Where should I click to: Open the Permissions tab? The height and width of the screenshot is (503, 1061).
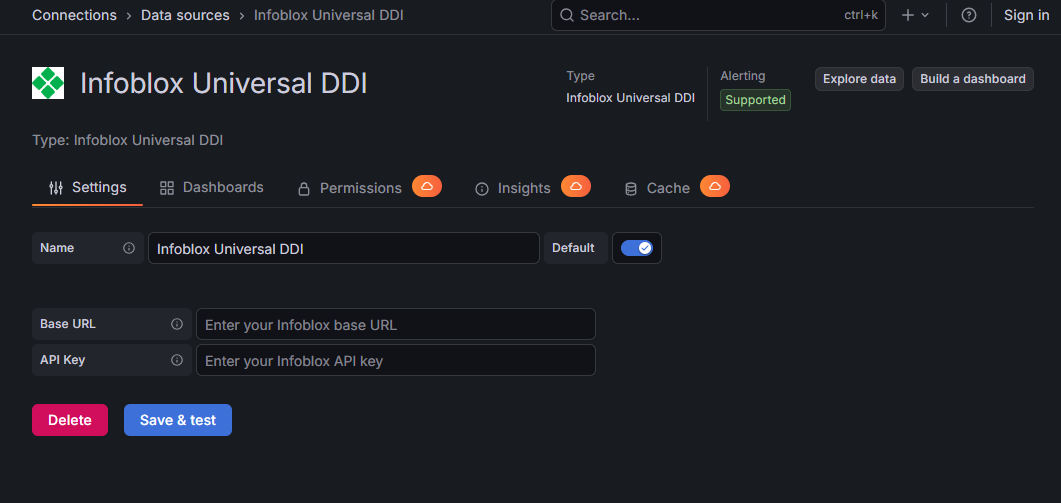pyautogui.click(x=351, y=188)
